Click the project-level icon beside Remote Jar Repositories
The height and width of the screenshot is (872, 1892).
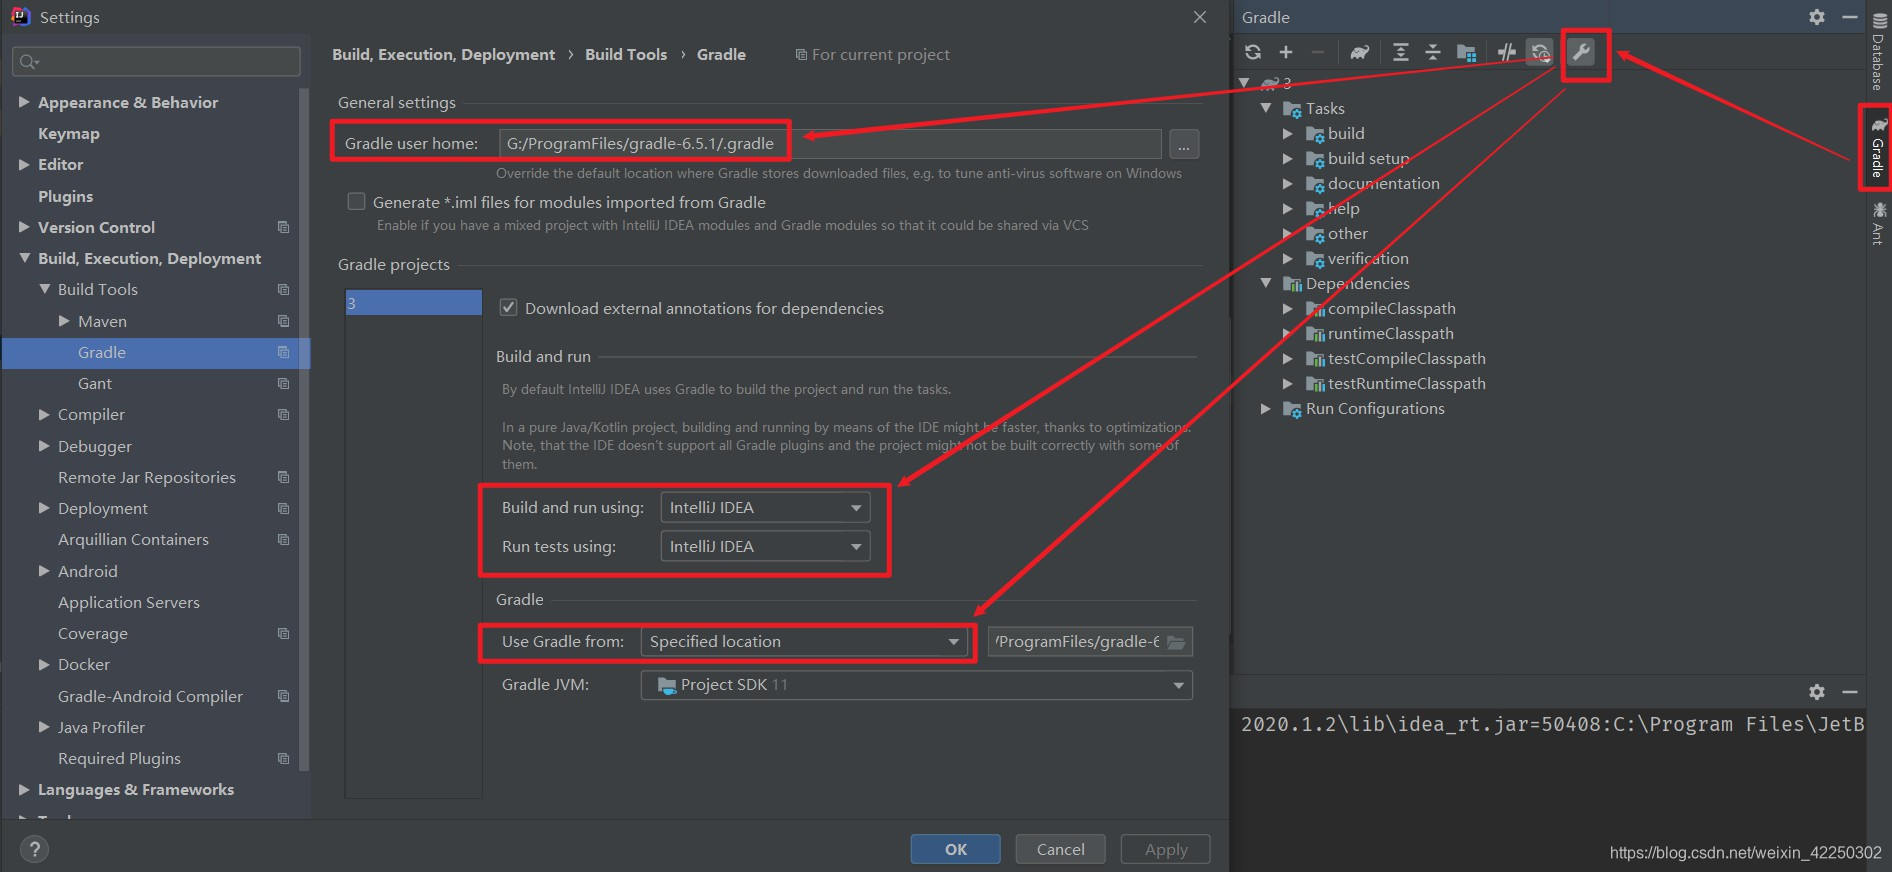tap(283, 477)
